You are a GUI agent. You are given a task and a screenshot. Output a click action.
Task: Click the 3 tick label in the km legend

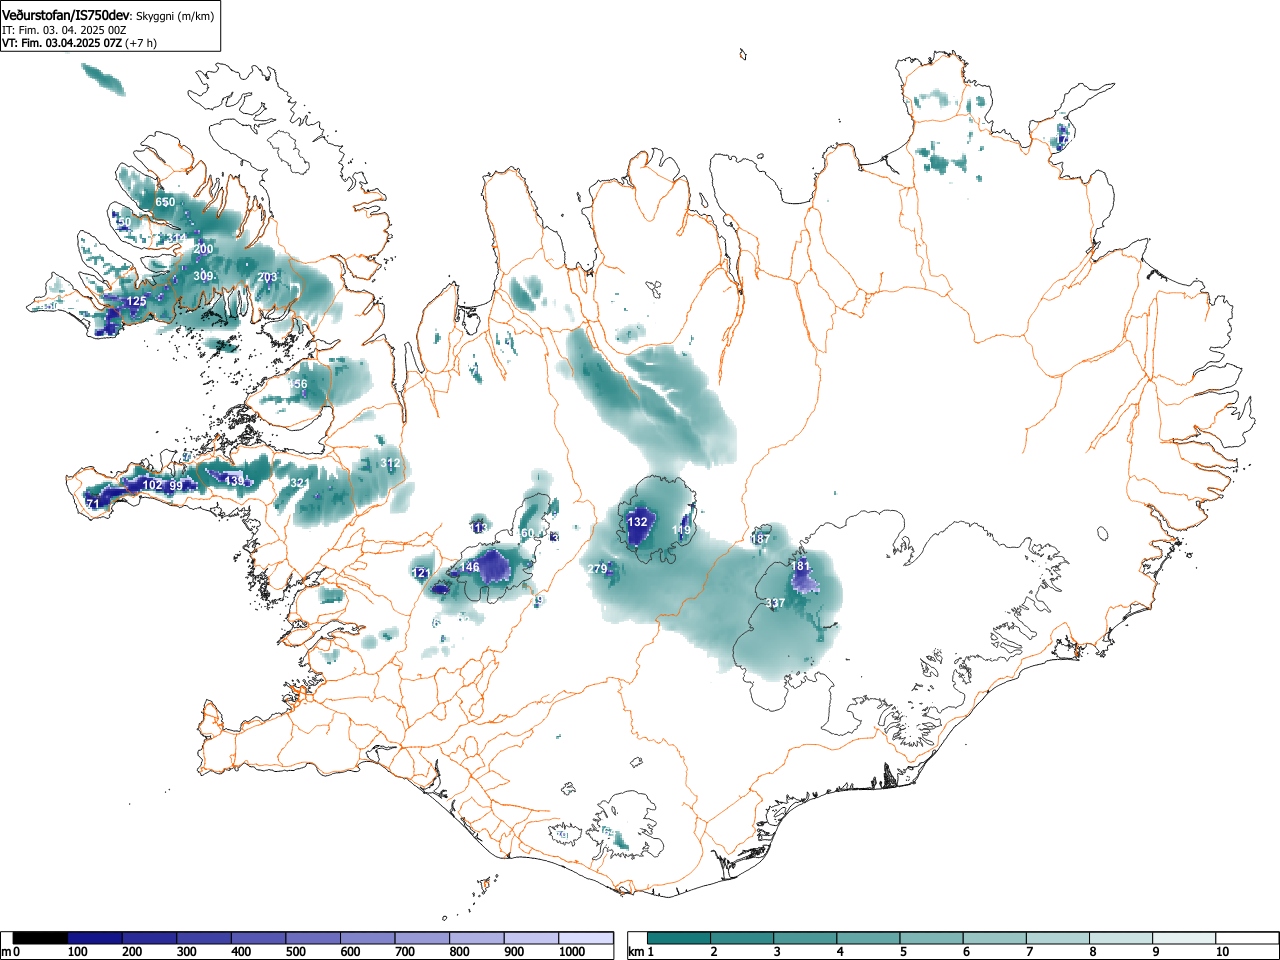click(778, 952)
